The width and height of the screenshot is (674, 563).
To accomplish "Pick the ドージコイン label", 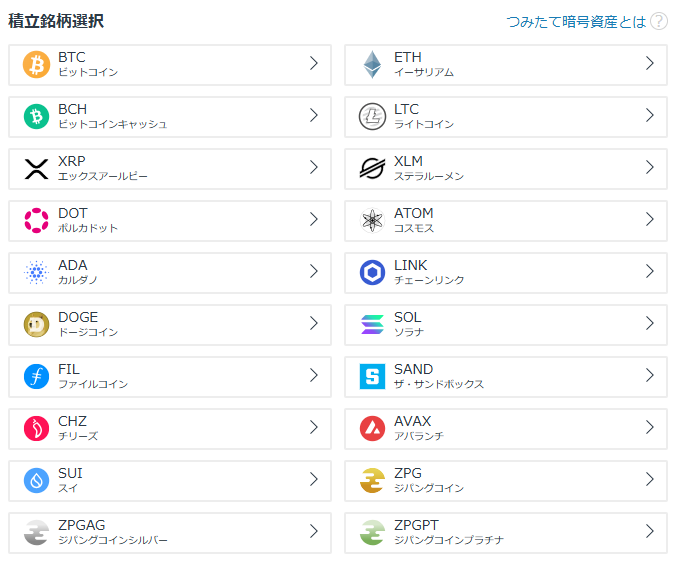I will click(x=88, y=332).
